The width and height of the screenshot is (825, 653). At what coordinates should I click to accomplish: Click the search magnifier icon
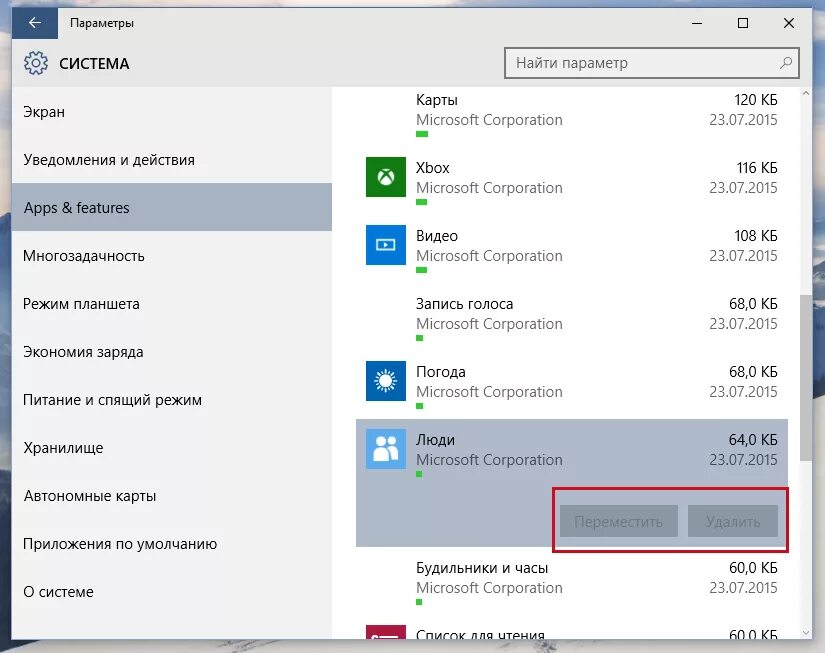pyautogui.click(x=786, y=63)
